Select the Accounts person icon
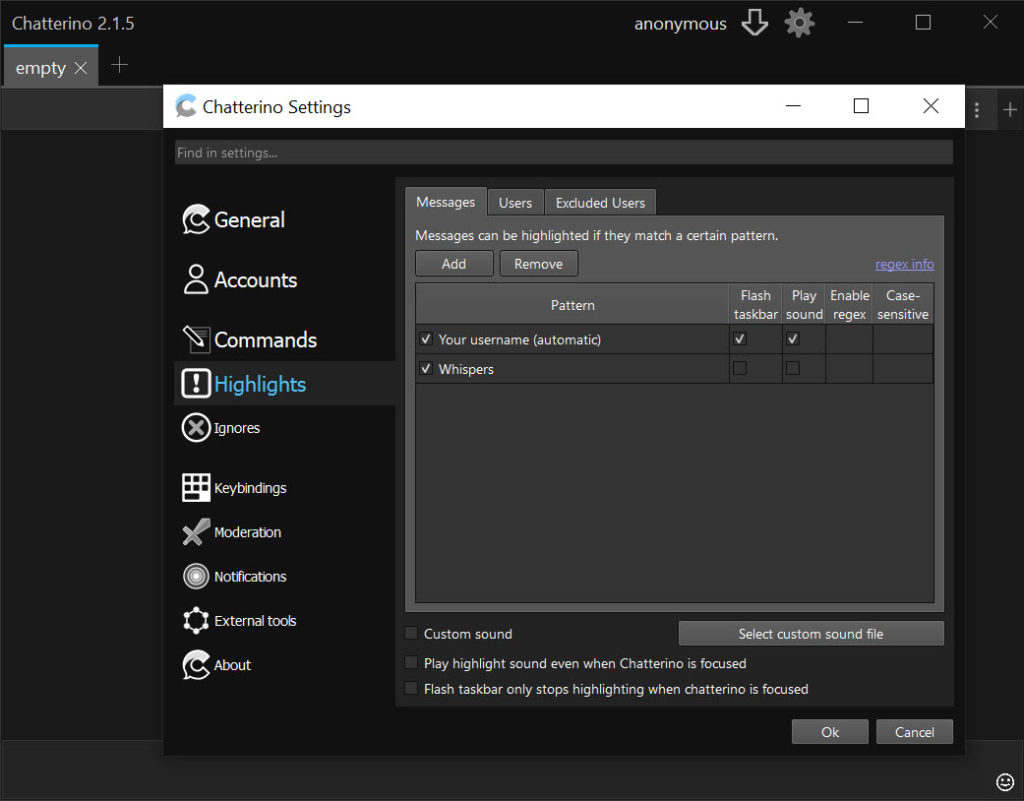Screen dimensions: 1024x801 (196, 280)
